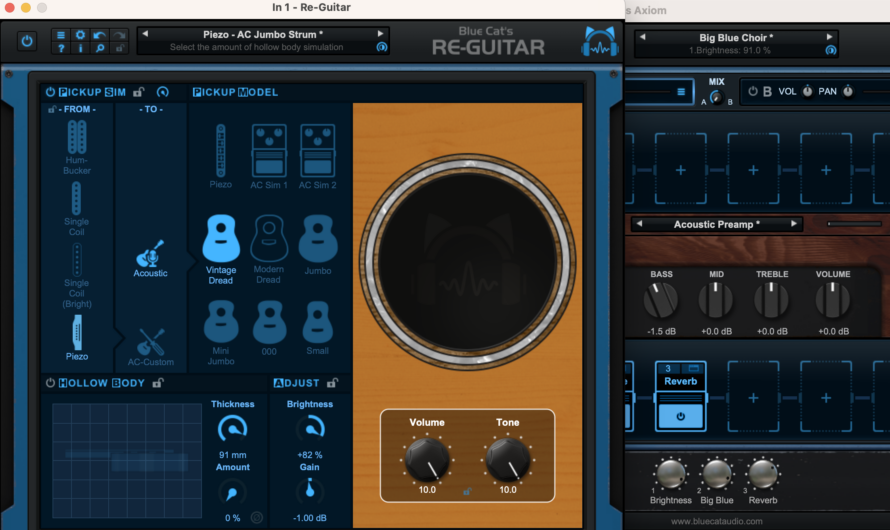Select the Single Coil source pickup
The height and width of the screenshot is (530, 890).
(77, 209)
